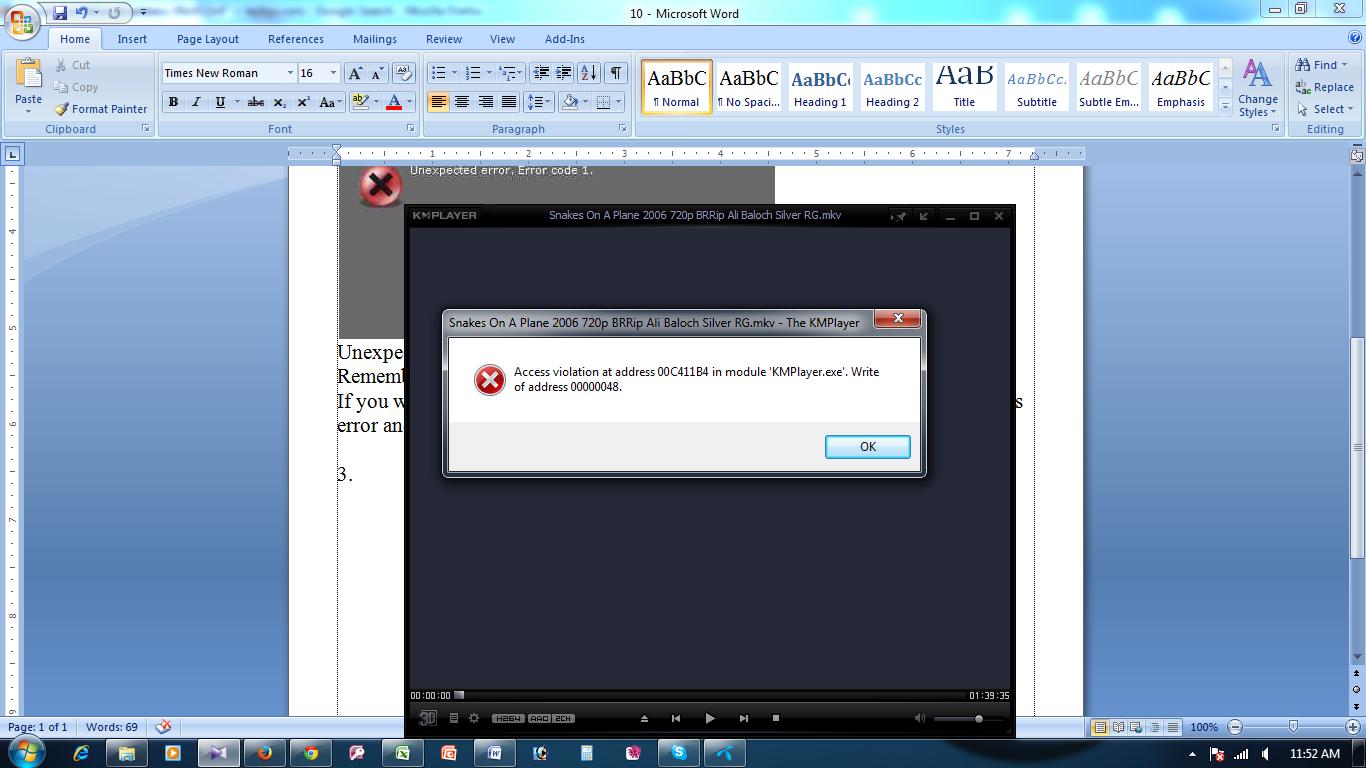Screen dimensions: 1366x768
Task: Click the Grow Font icon
Action: (x=355, y=73)
